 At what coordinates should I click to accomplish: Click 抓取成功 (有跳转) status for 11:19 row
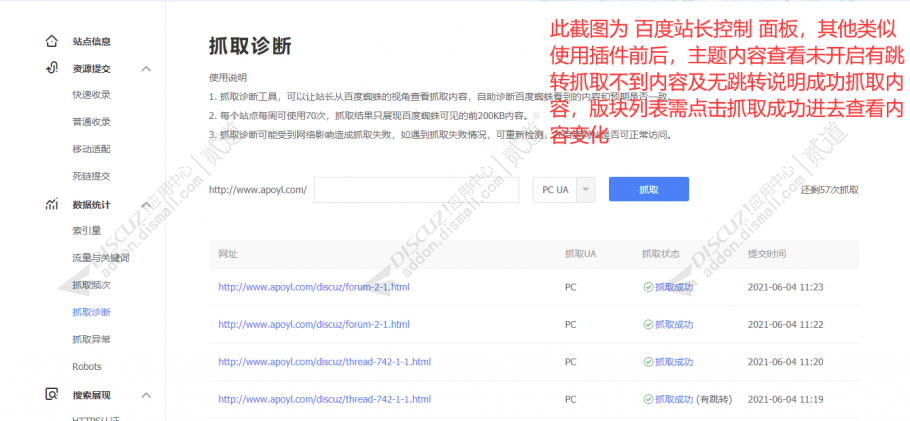pyautogui.click(x=688, y=400)
